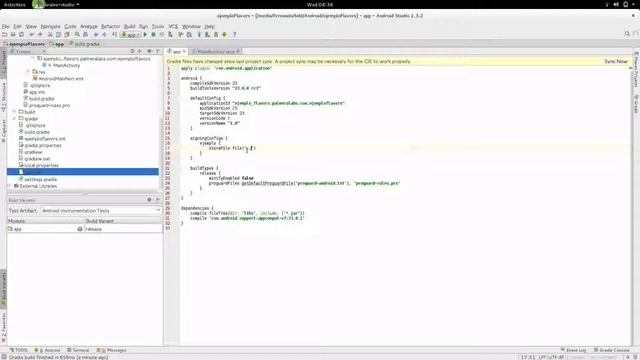Open the Favorites side tool tab
640x360 pixels.
pyautogui.click(x=3, y=328)
